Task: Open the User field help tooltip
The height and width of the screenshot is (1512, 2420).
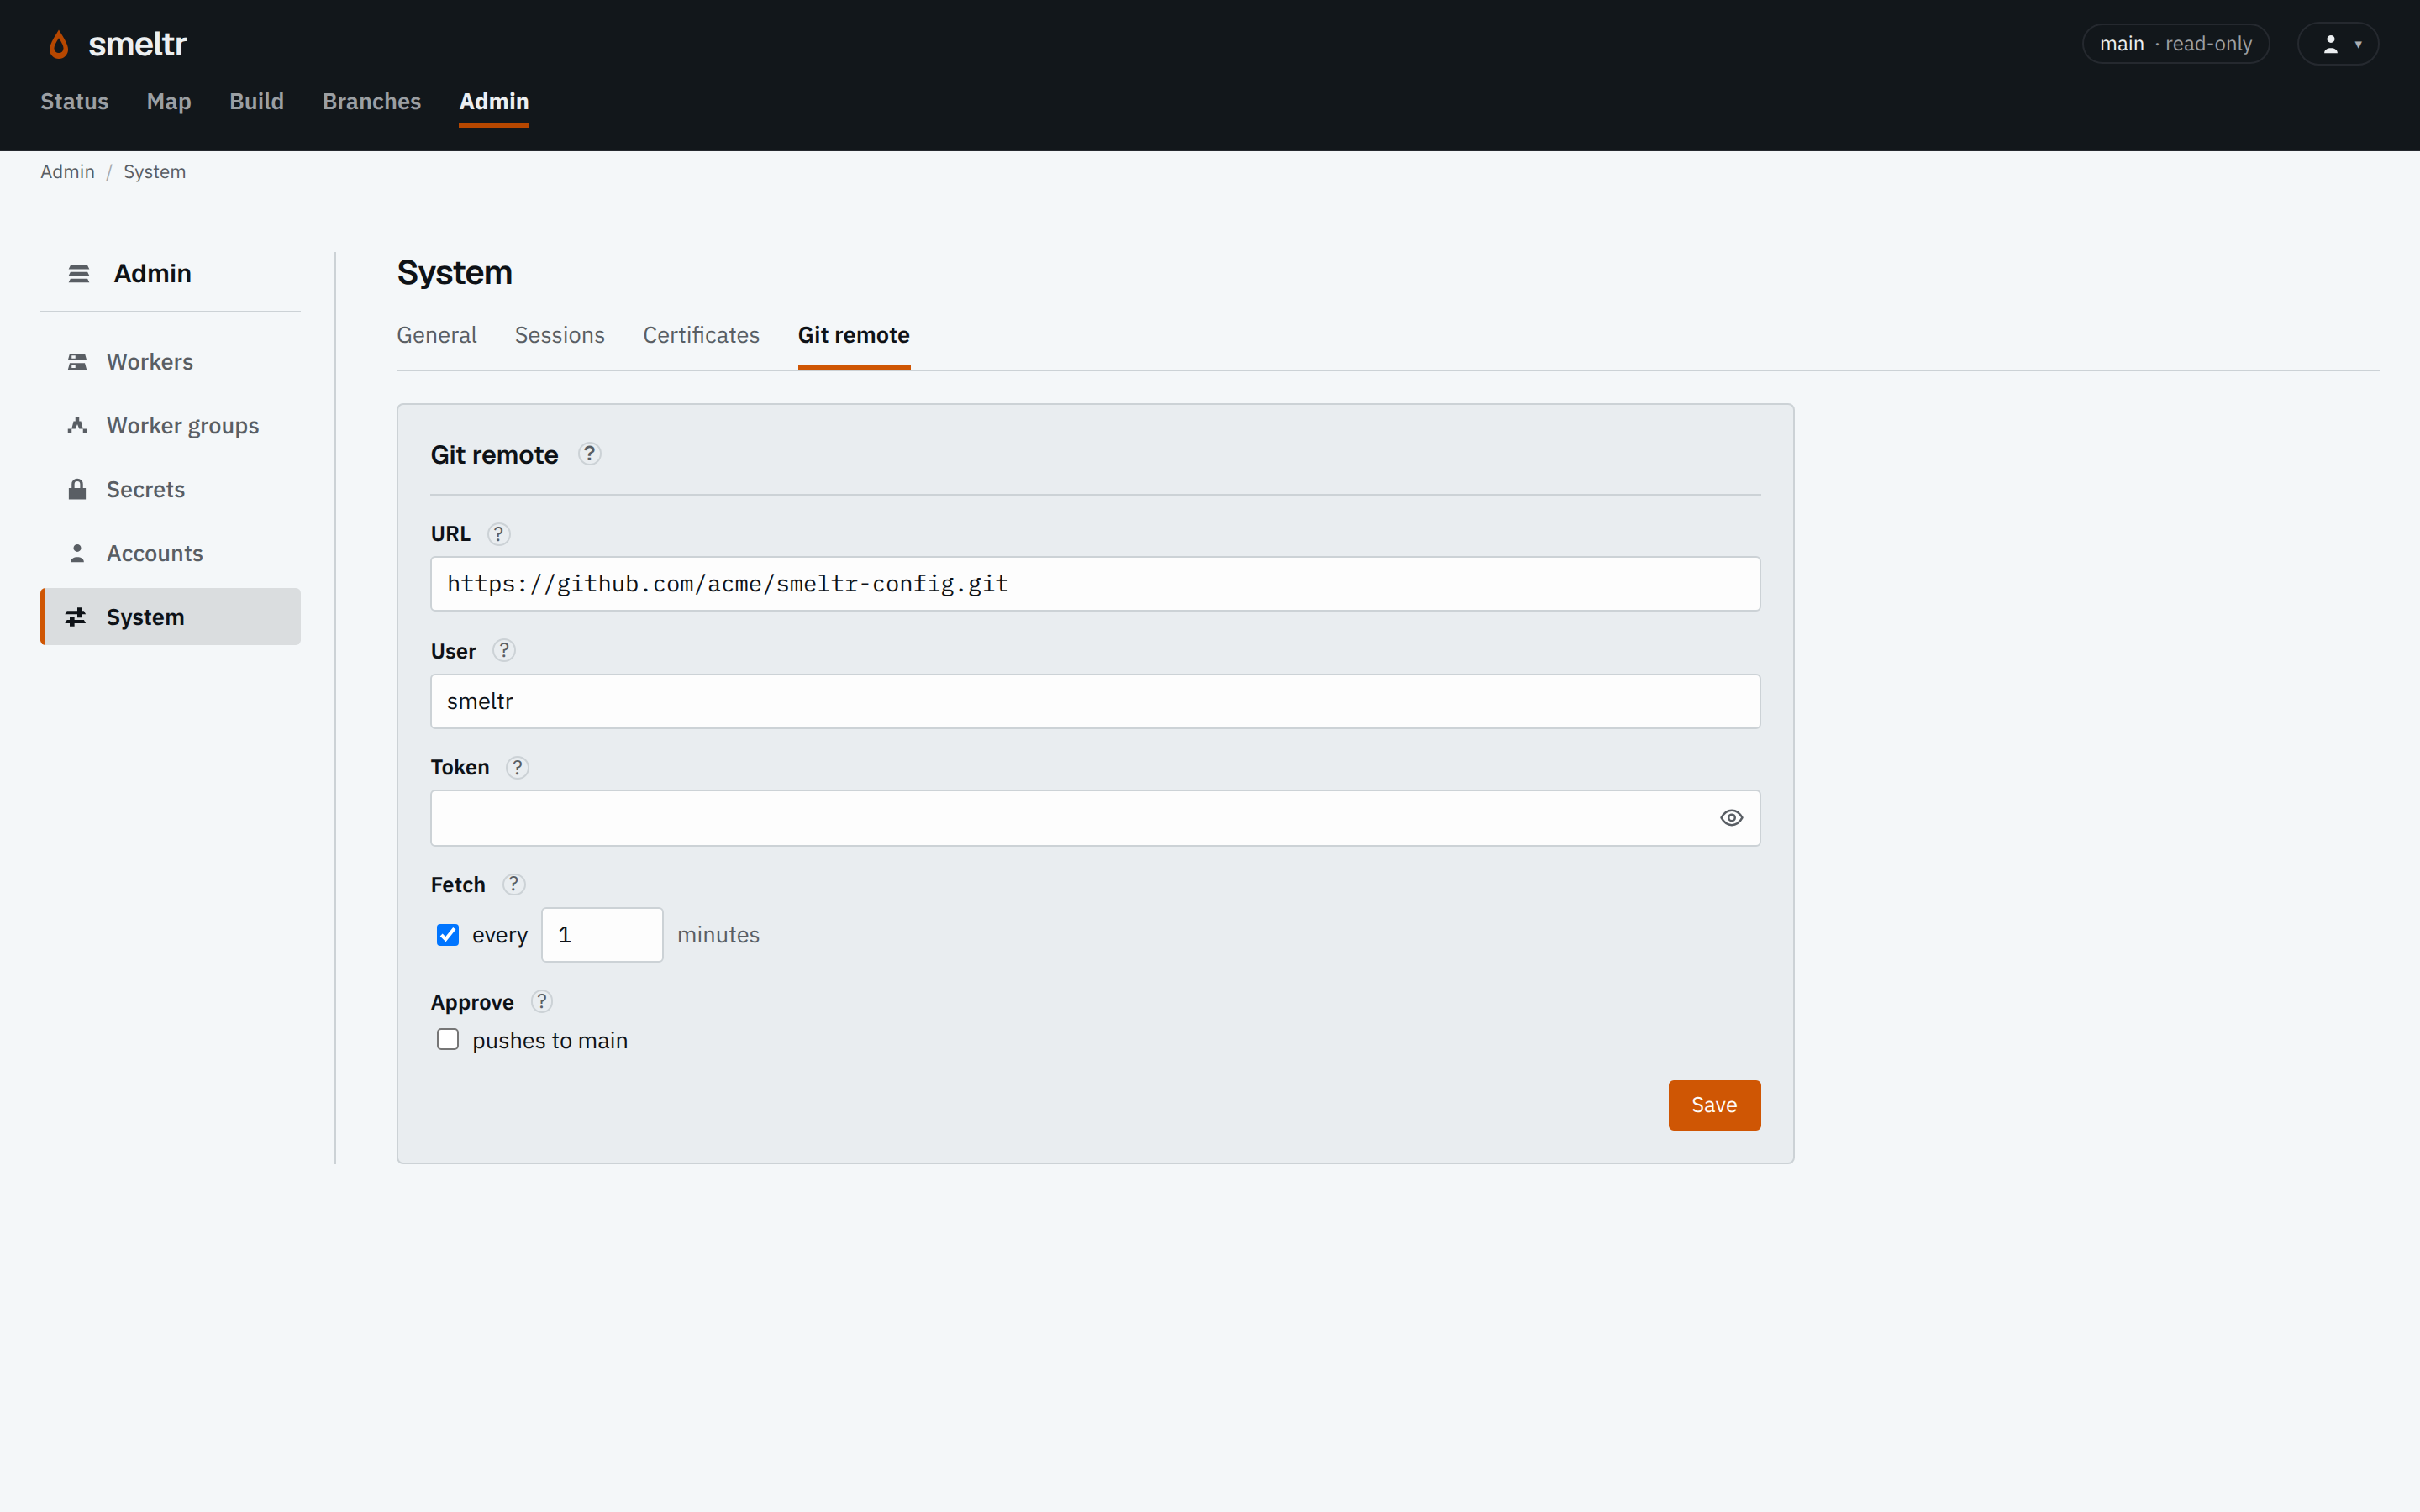Action: pyautogui.click(x=504, y=651)
